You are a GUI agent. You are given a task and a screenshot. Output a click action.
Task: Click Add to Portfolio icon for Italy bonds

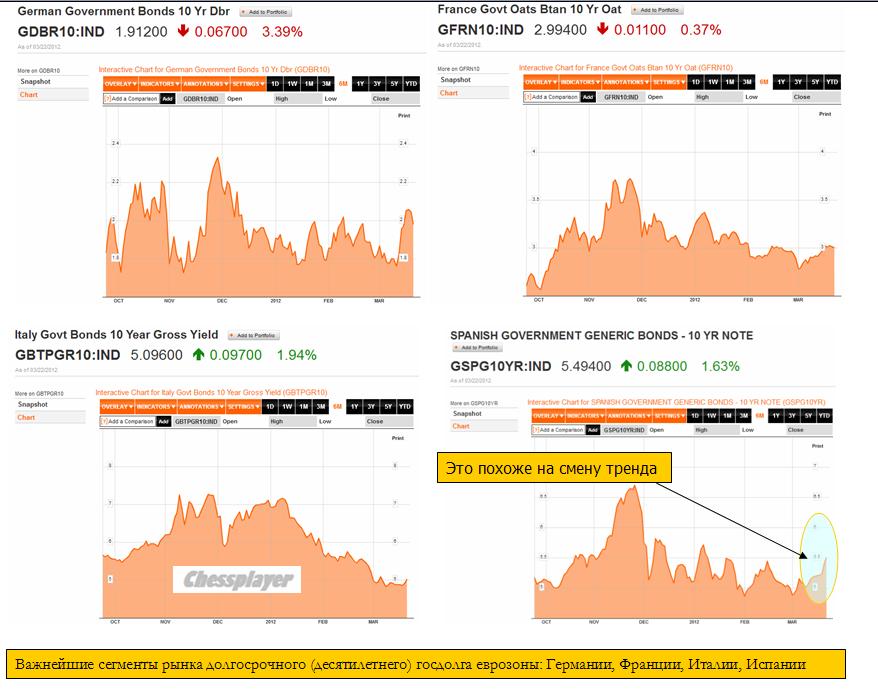(254, 336)
